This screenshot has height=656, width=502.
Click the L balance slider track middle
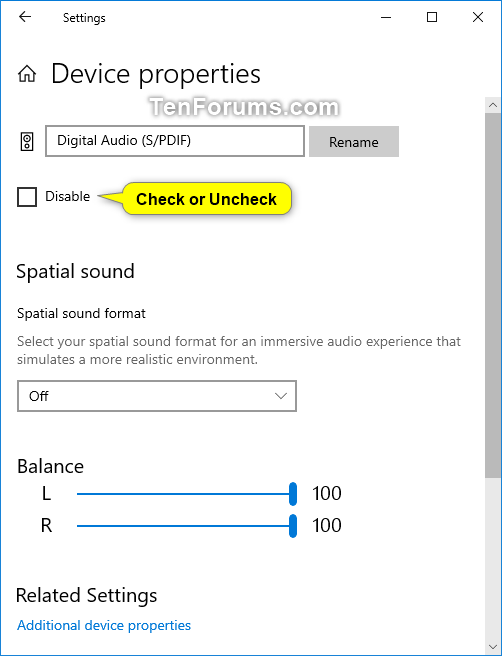coord(185,494)
